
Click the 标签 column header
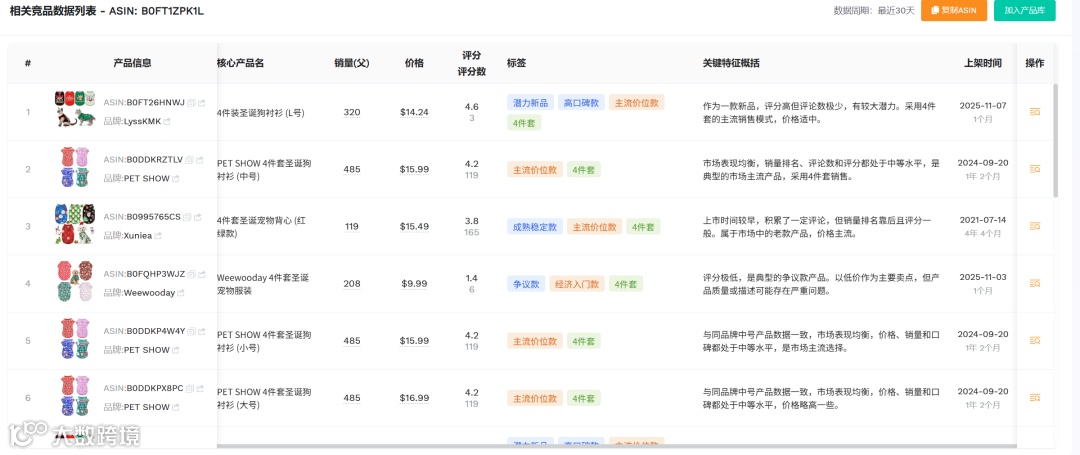(517, 63)
